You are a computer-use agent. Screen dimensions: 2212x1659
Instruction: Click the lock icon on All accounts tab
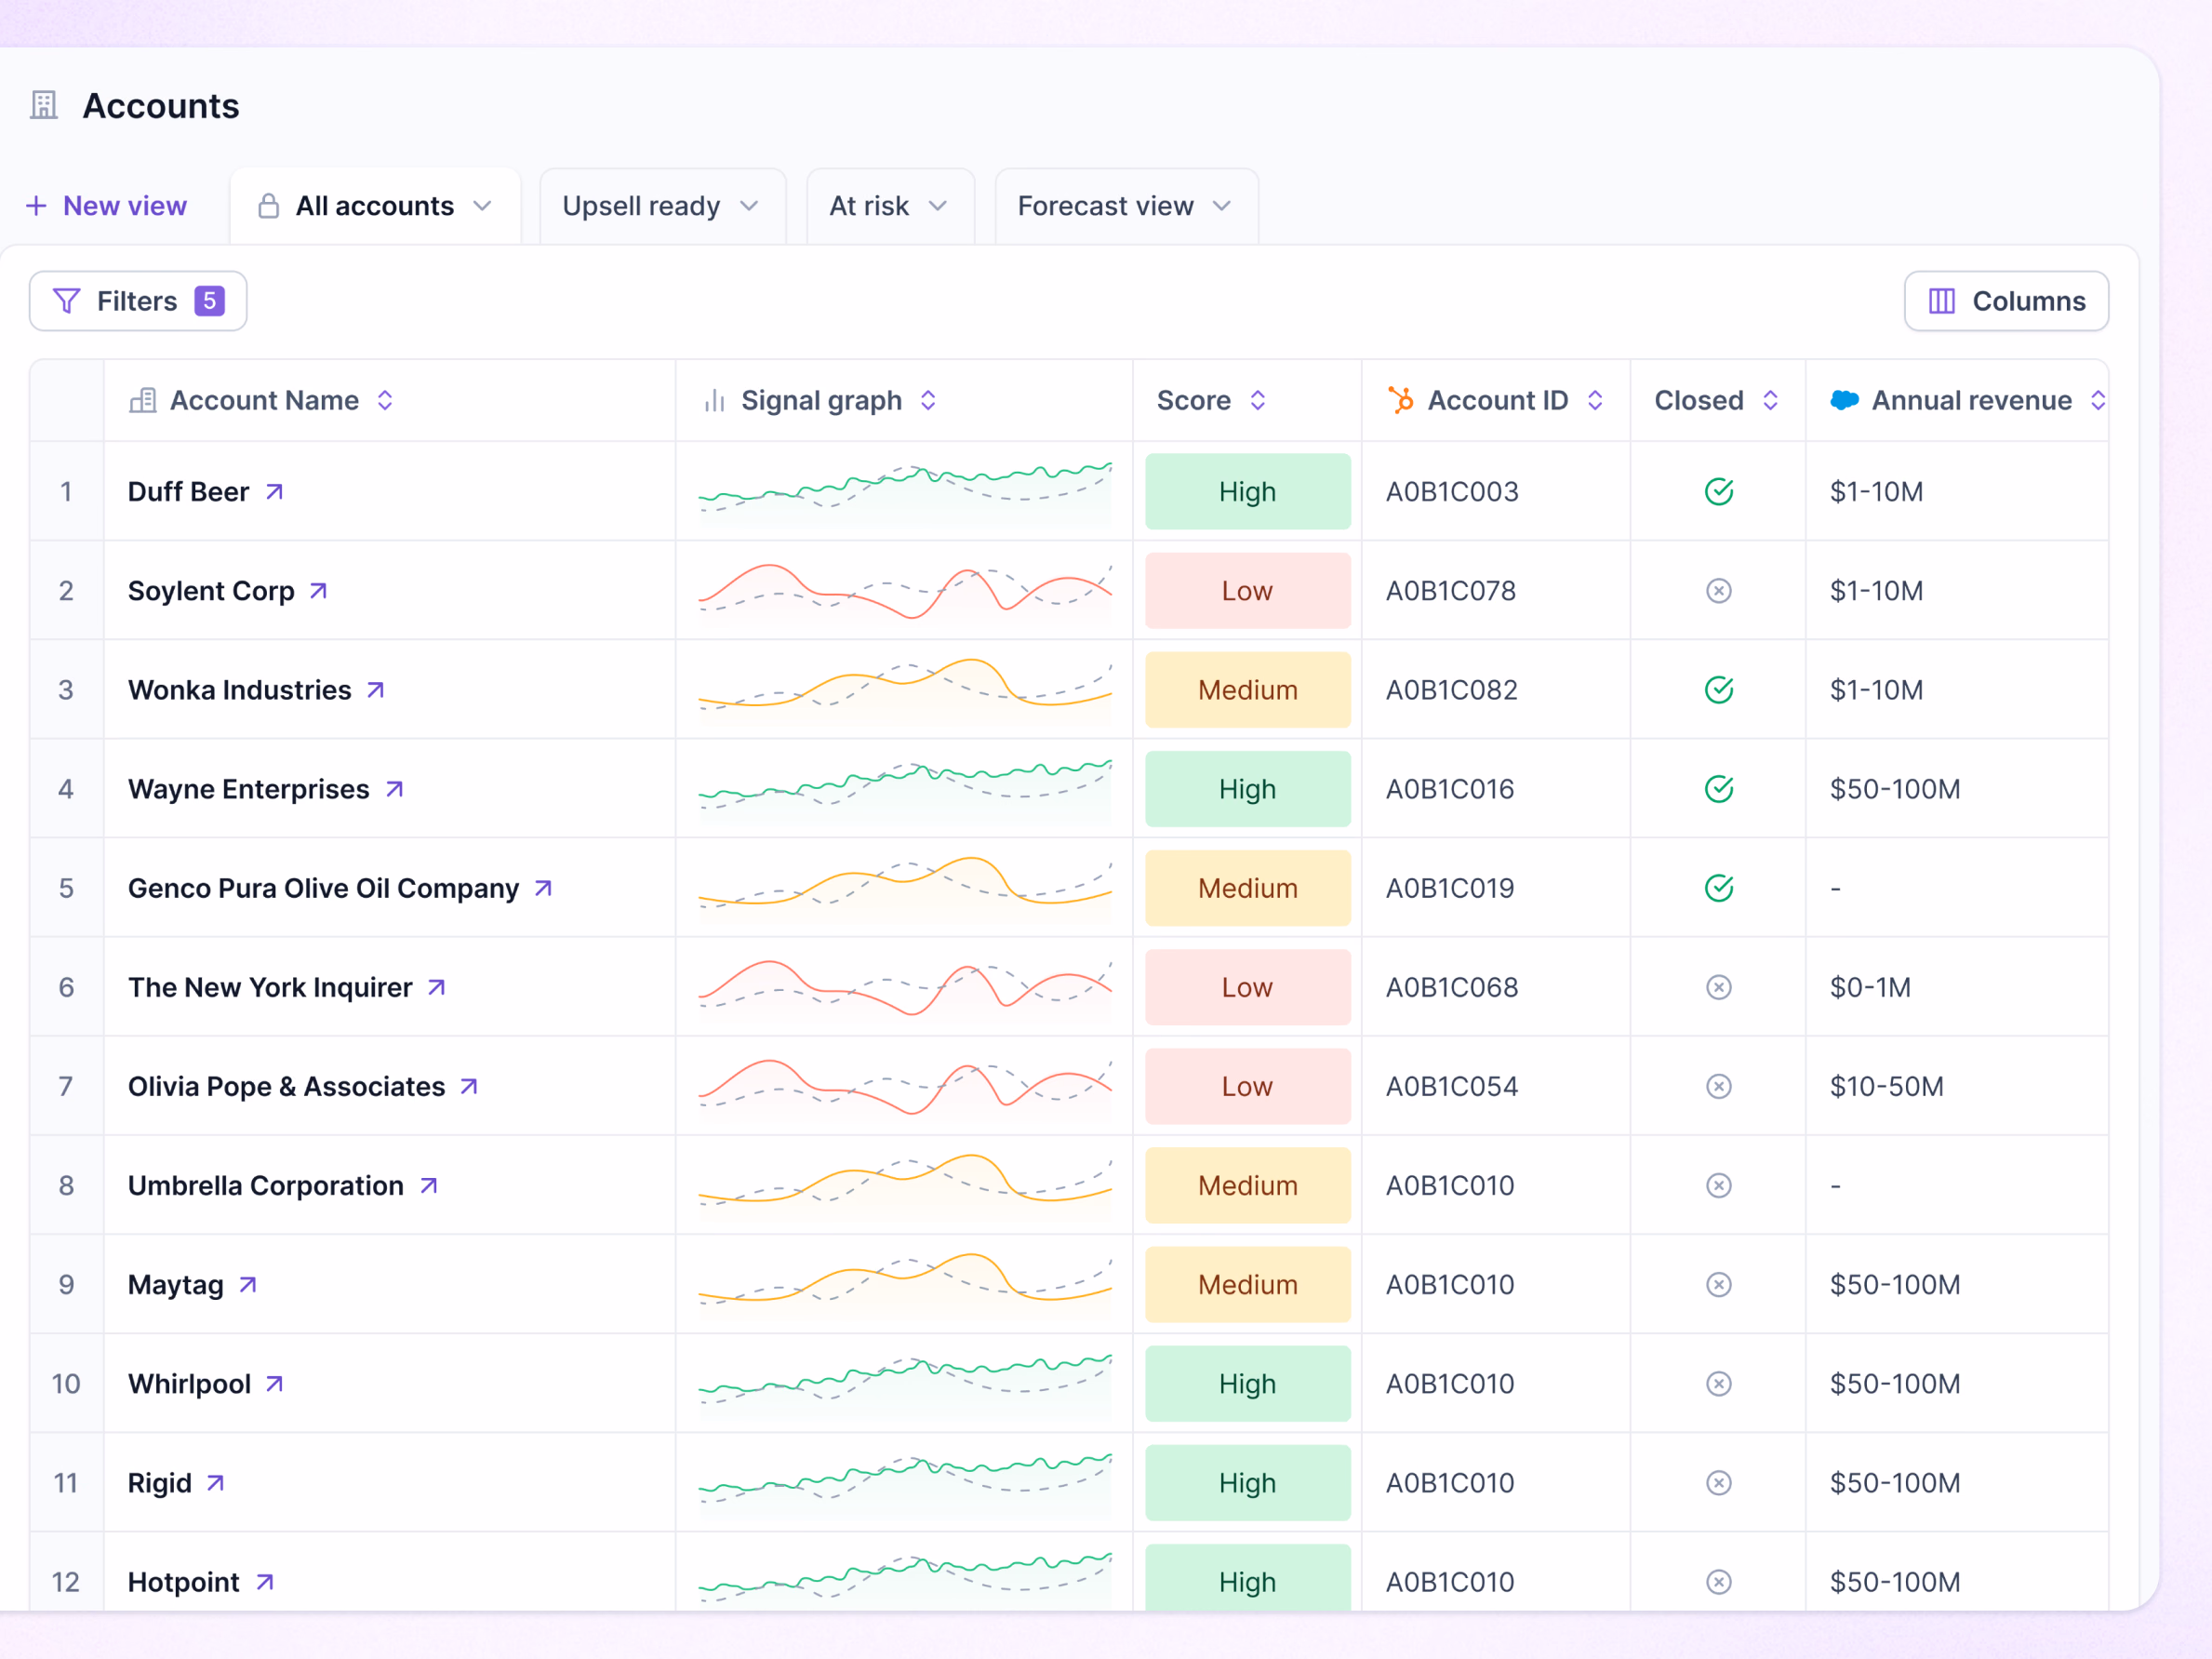pyautogui.click(x=268, y=206)
